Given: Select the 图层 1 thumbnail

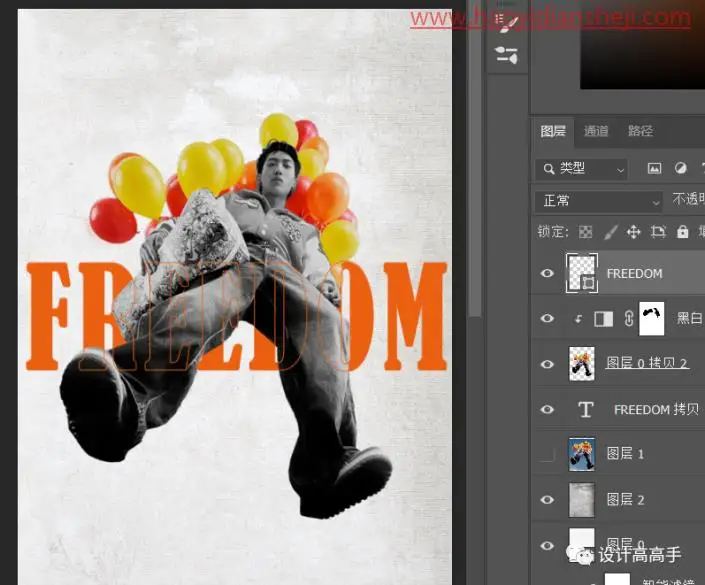Looking at the screenshot, I should pos(582,454).
